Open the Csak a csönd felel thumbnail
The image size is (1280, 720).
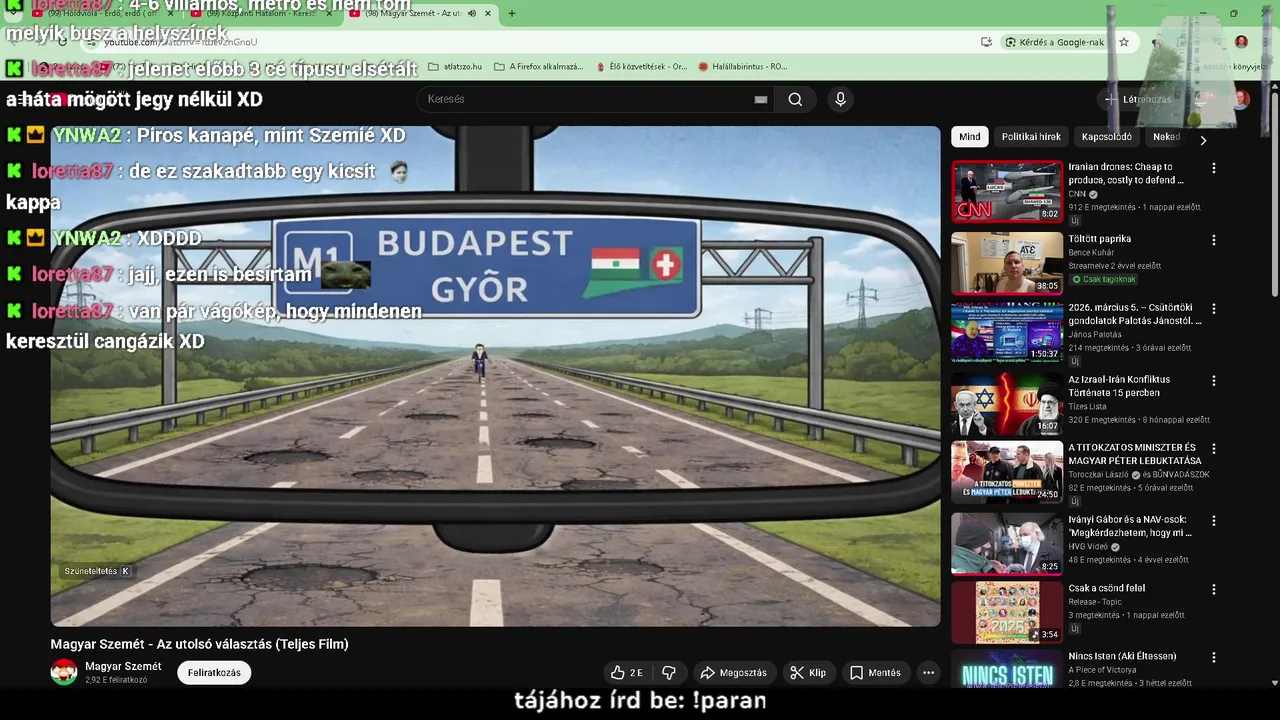1007,612
